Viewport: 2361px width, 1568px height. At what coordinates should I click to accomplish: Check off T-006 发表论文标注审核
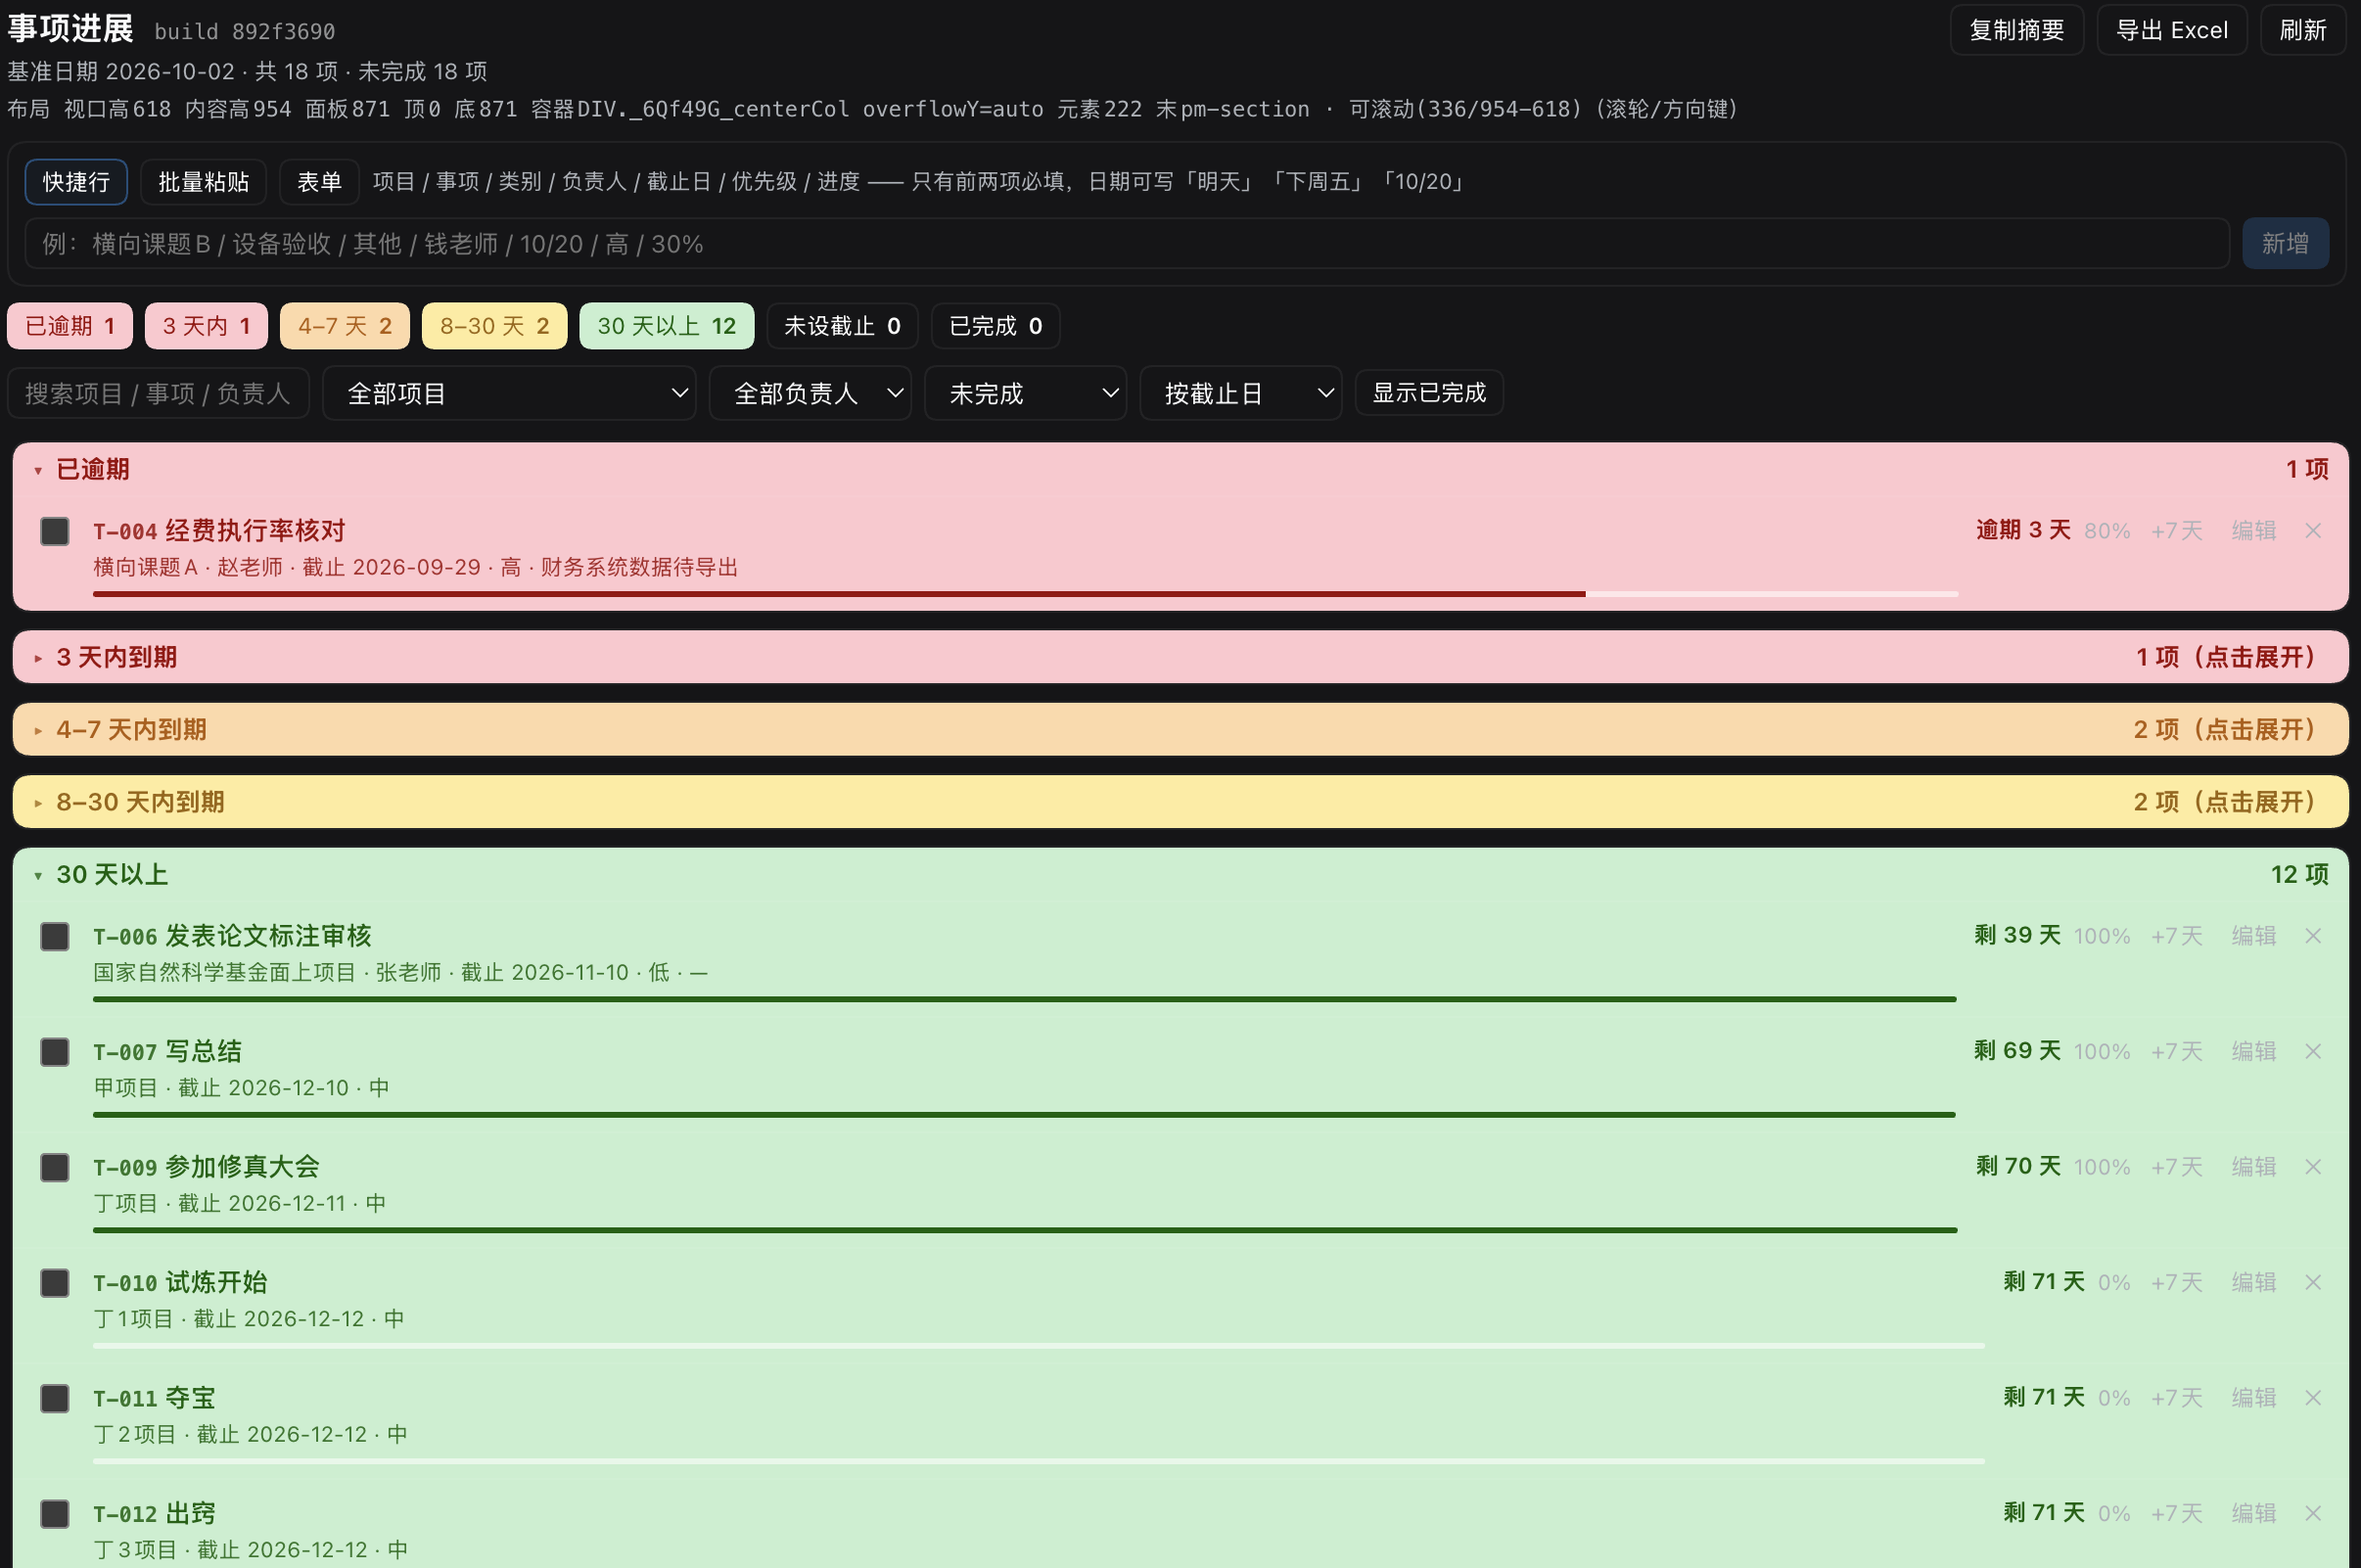[x=55, y=937]
